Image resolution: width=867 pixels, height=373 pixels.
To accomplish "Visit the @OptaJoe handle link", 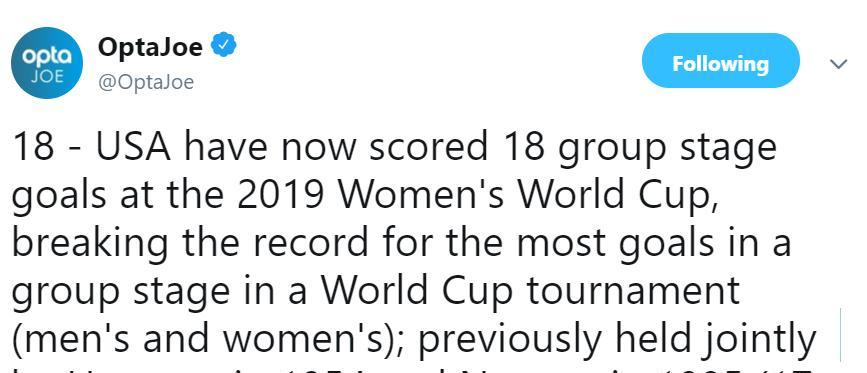I will click(146, 82).
